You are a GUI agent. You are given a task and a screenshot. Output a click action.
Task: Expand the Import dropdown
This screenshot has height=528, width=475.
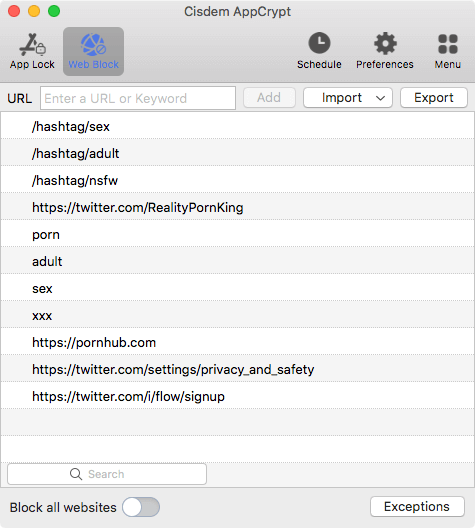(348, 98)
